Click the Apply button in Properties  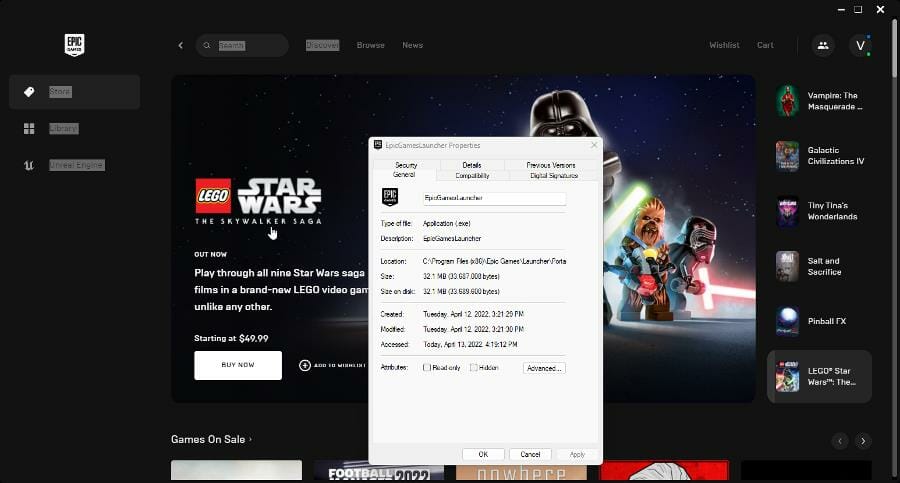coord(577,454)
